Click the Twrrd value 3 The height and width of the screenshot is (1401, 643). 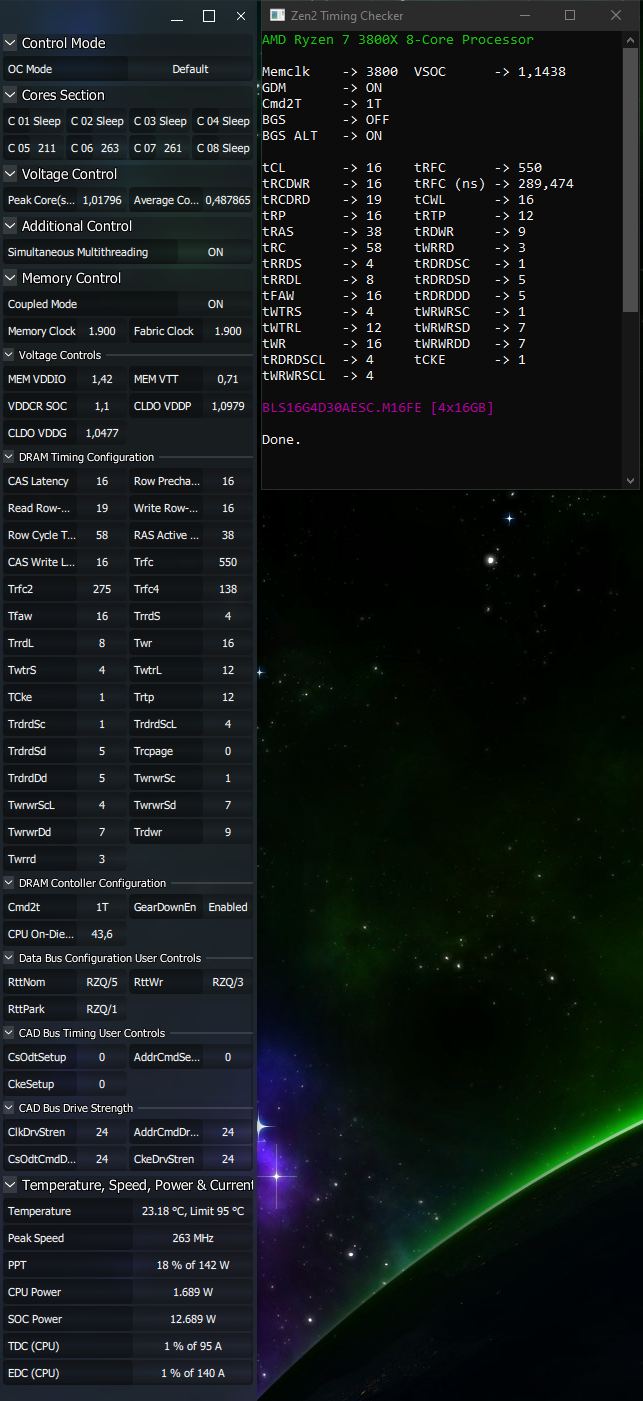(102, 859)
